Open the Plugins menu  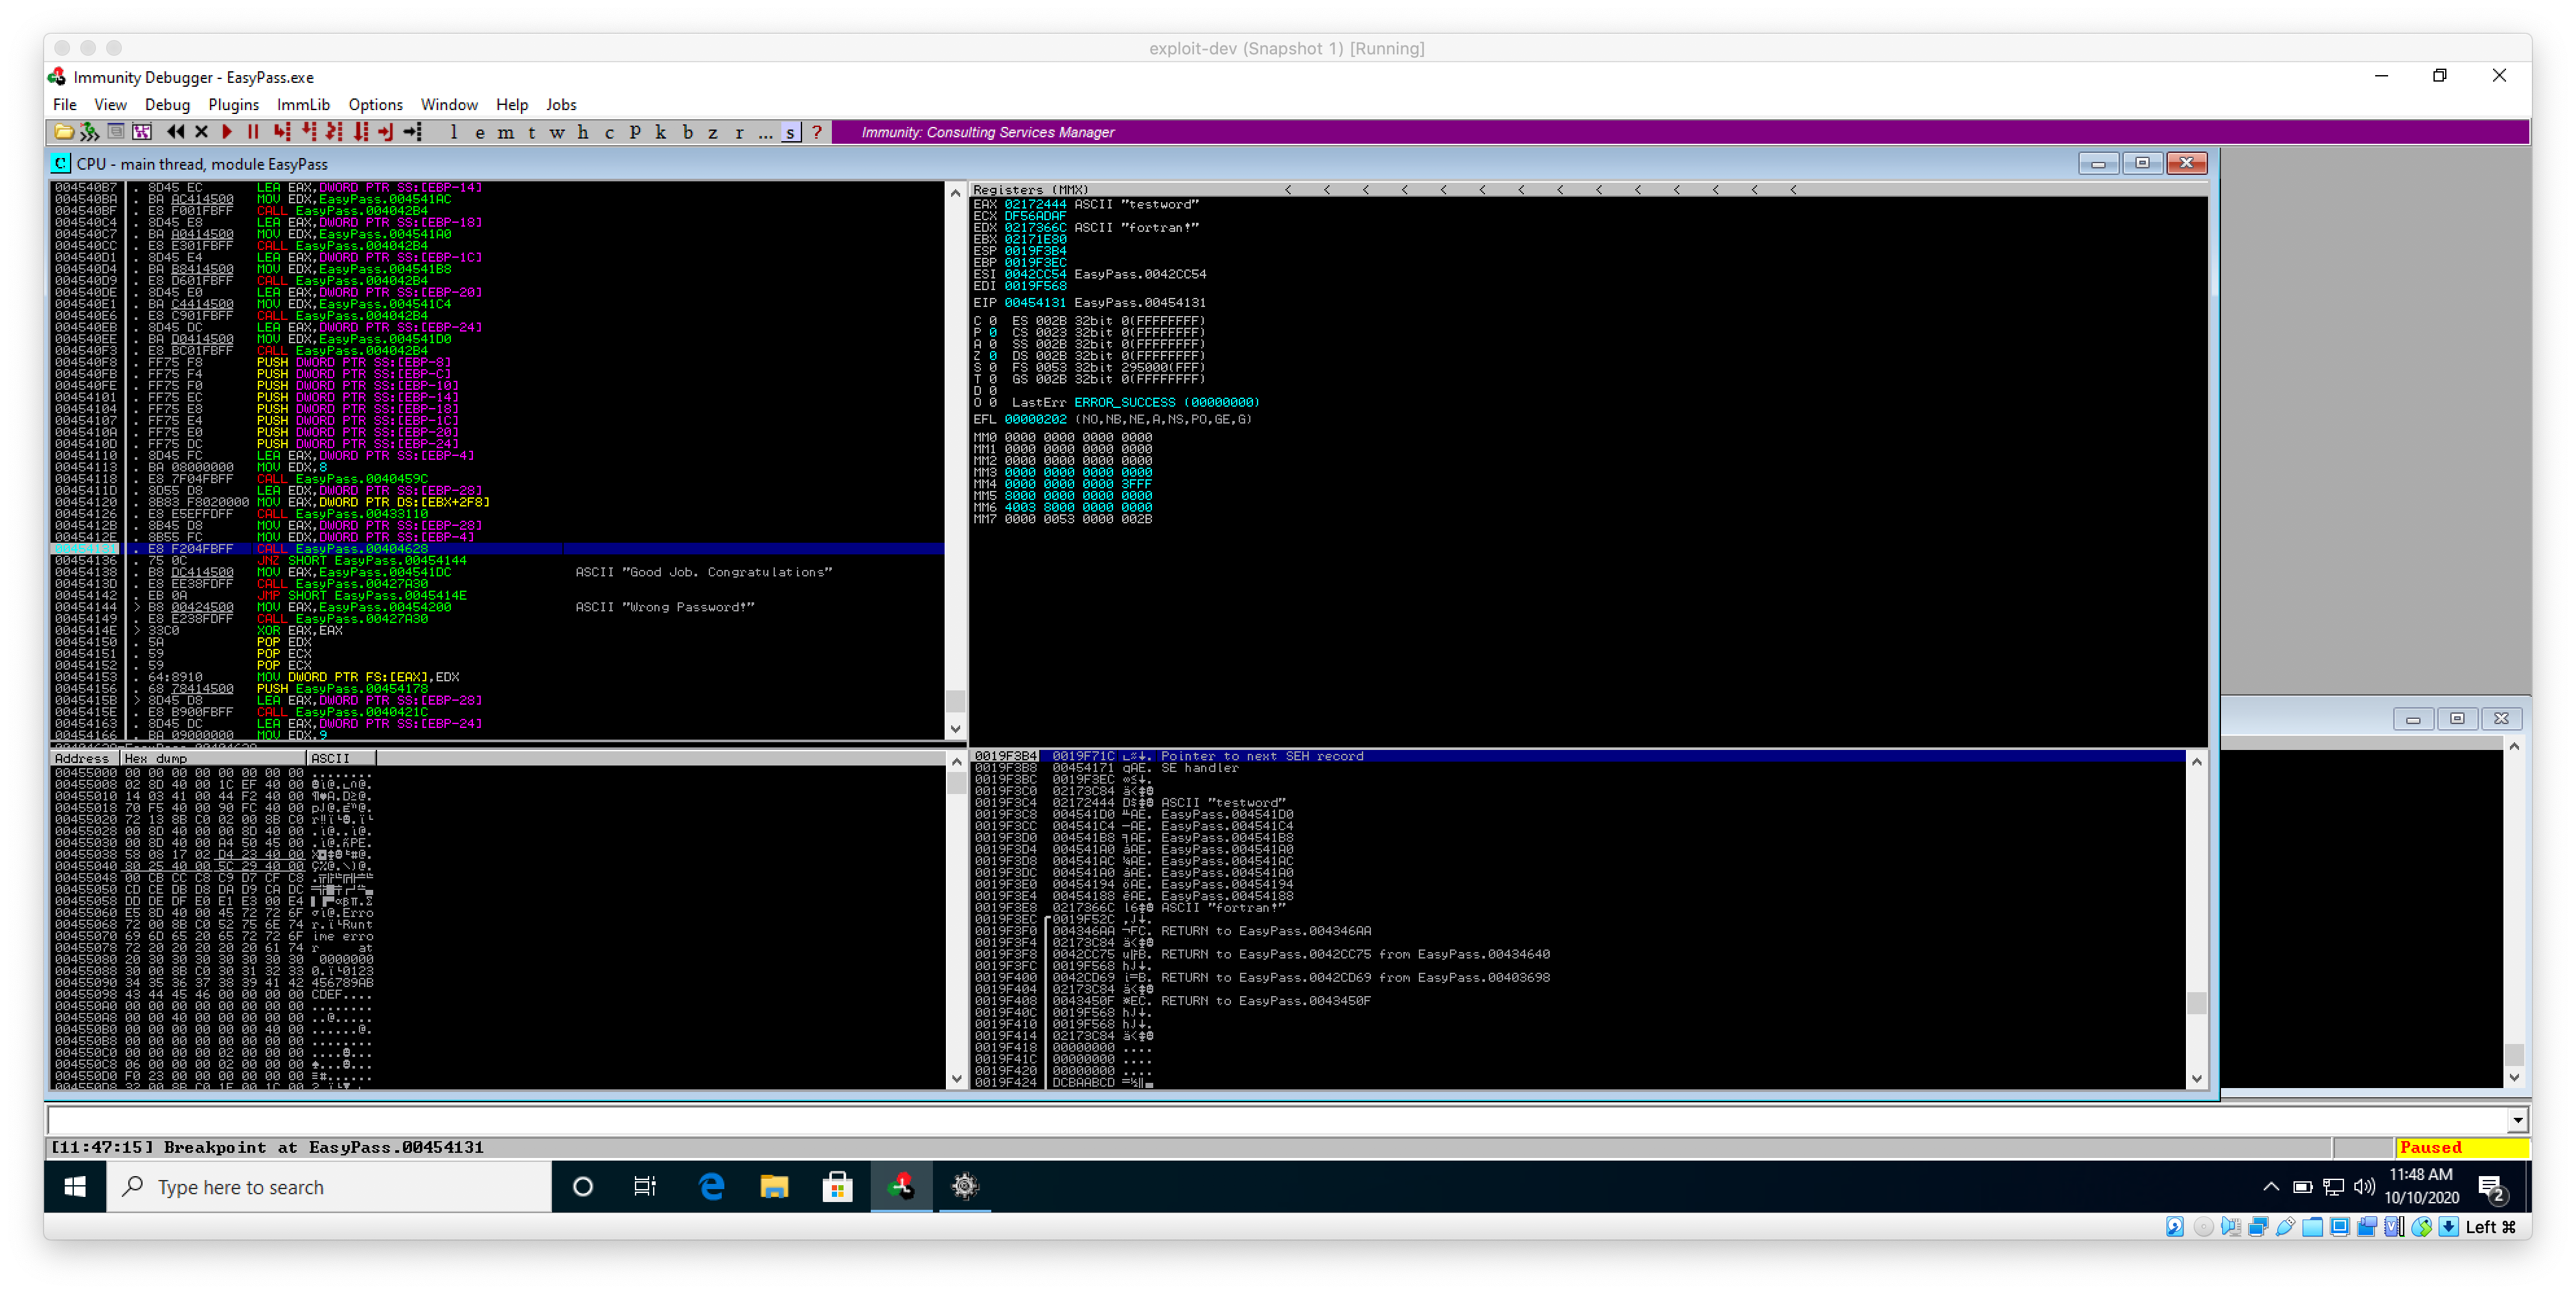point(233,105)
